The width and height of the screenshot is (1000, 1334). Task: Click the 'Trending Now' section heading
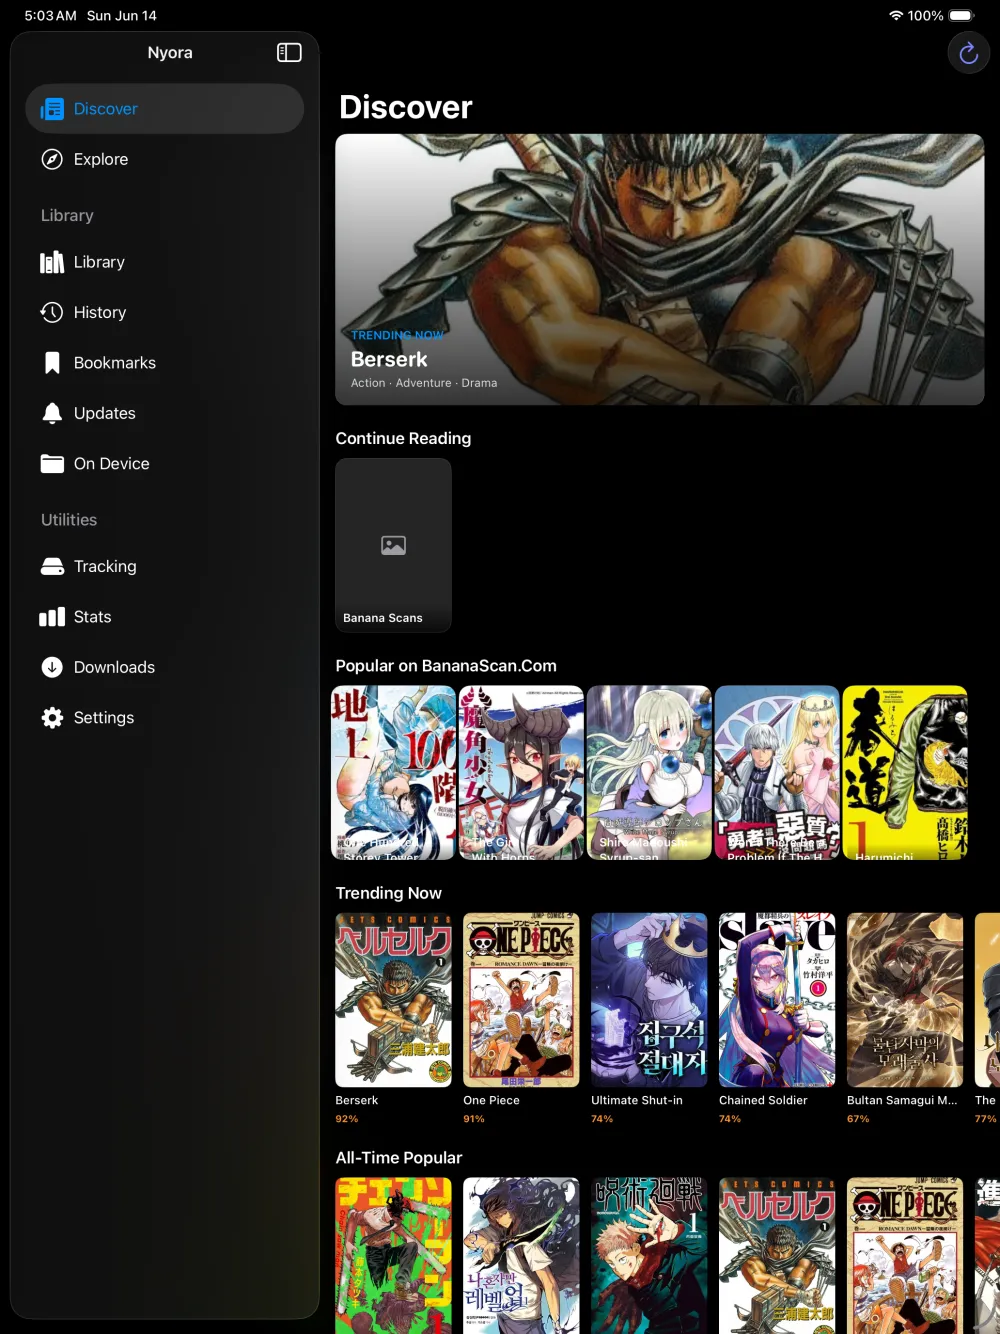click(x=388, y=893)
